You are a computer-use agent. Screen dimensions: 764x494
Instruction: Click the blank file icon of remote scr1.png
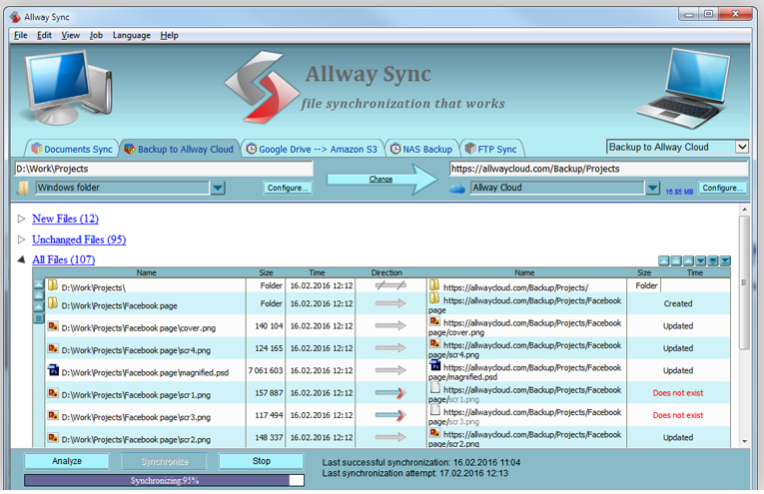coord(435,388)
